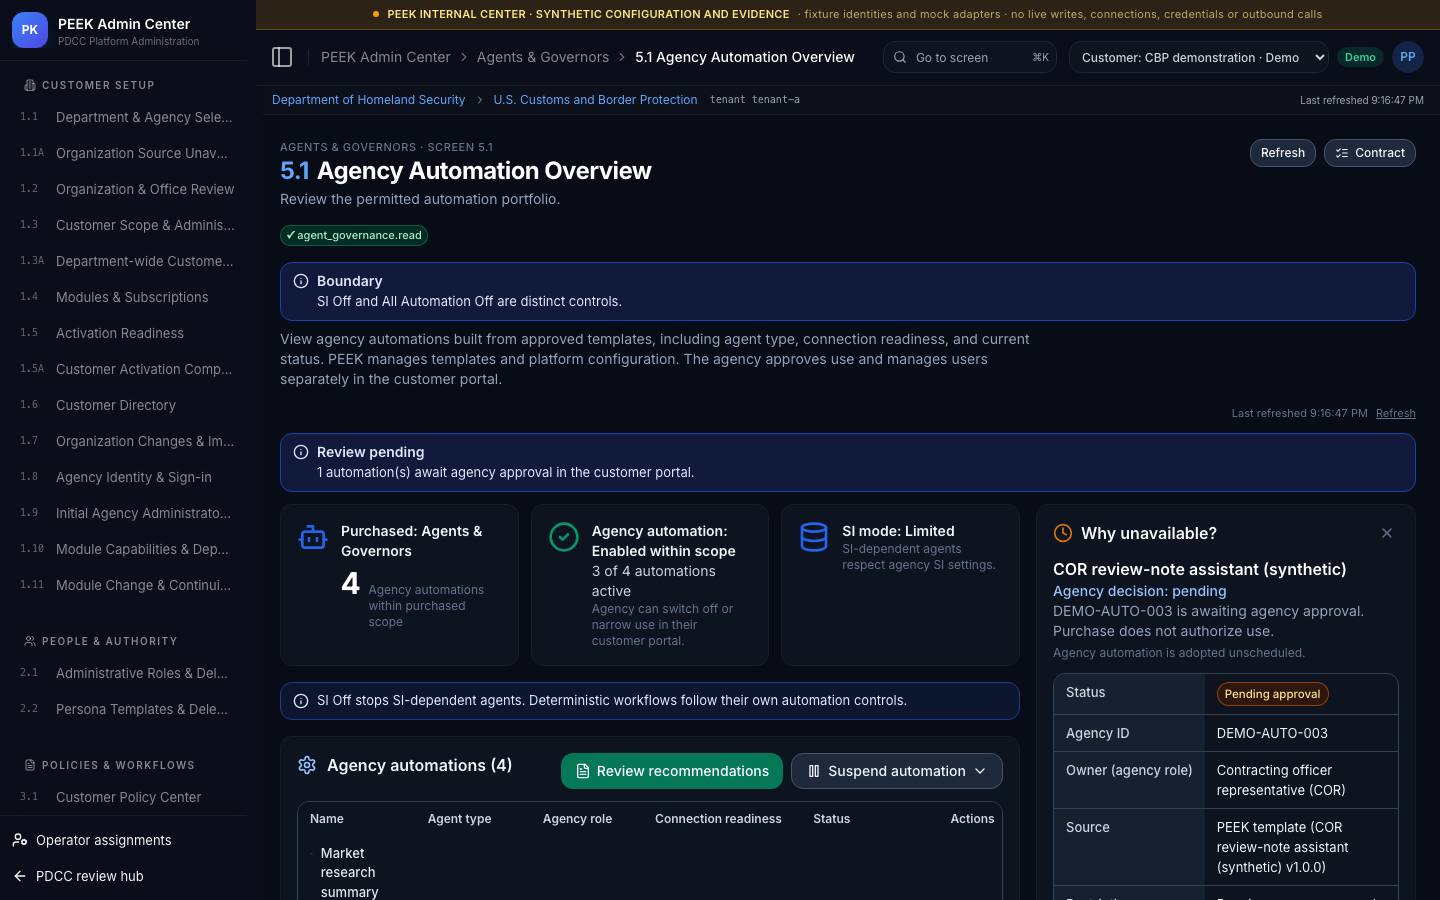1440x900 pixels.
Task: Go to PEEK Admin Center breadcrumb
Action: pos(386,57)
